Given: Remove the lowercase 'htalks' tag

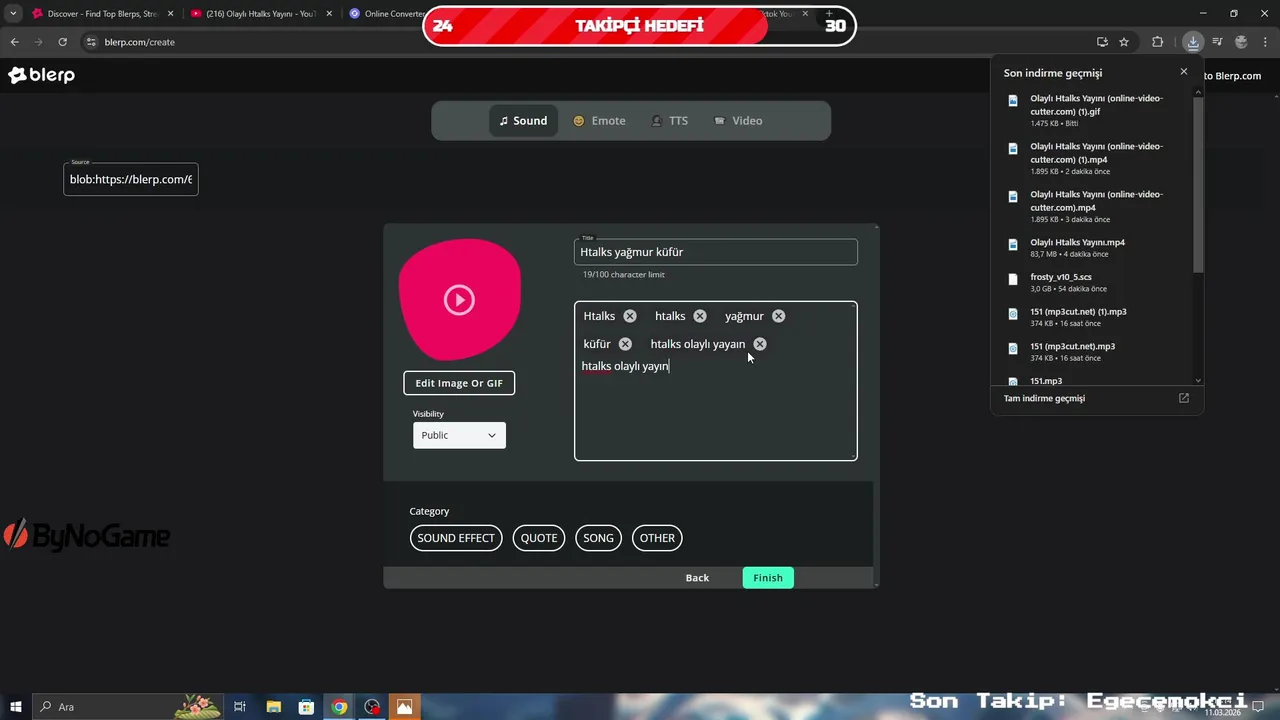Looking at the screenshot, I should [700, 316].
